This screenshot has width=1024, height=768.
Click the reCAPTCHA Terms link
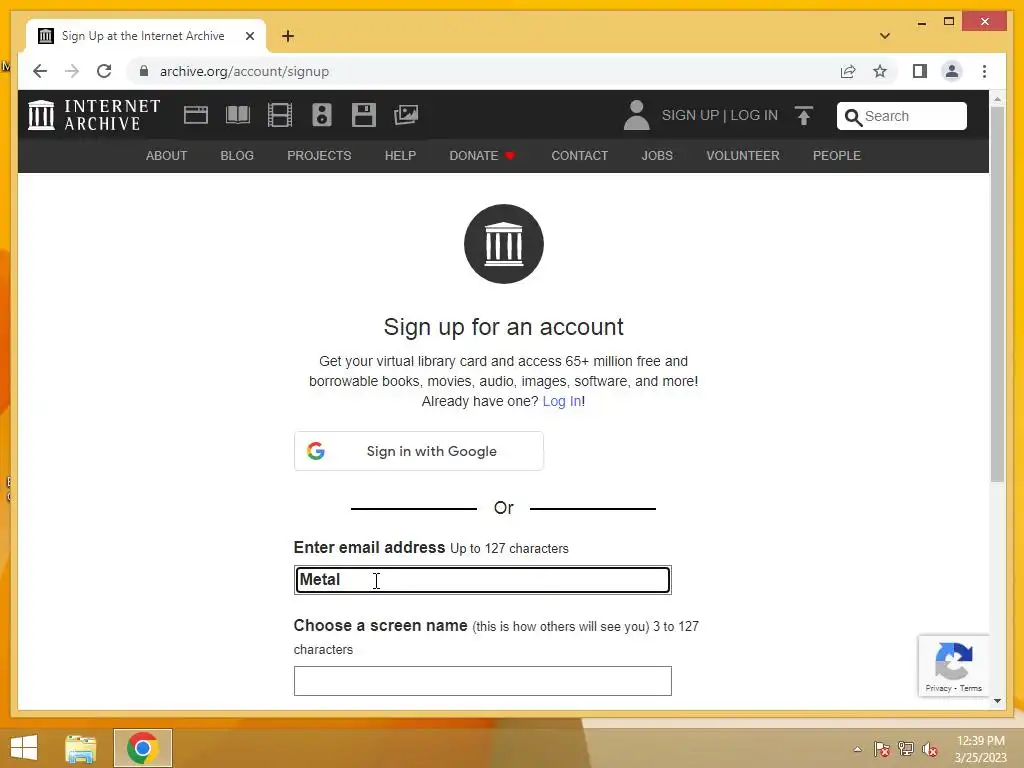pos(971,688)
